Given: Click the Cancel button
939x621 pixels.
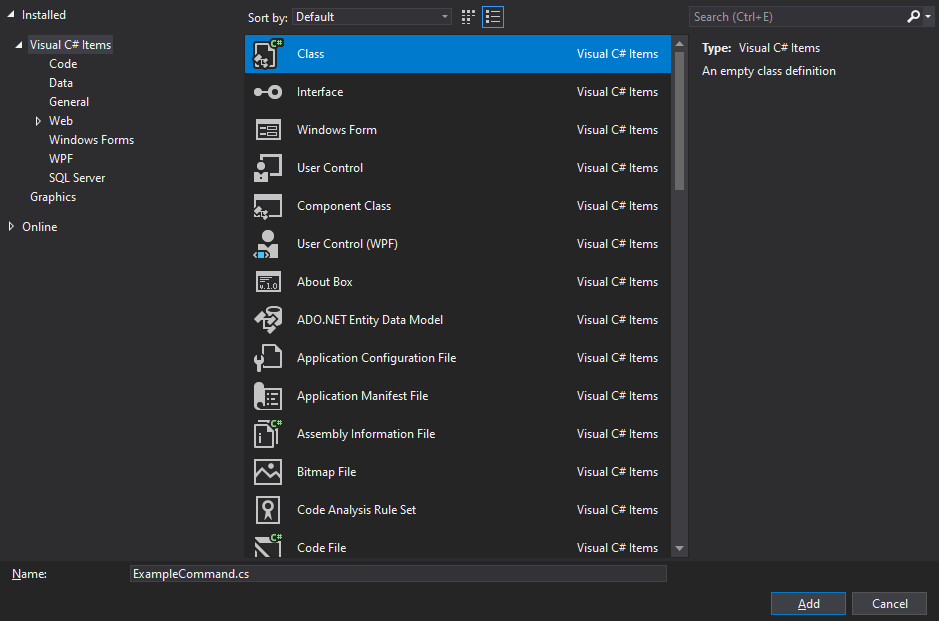Looking at the screenshot, I should (x=889, y=604).
